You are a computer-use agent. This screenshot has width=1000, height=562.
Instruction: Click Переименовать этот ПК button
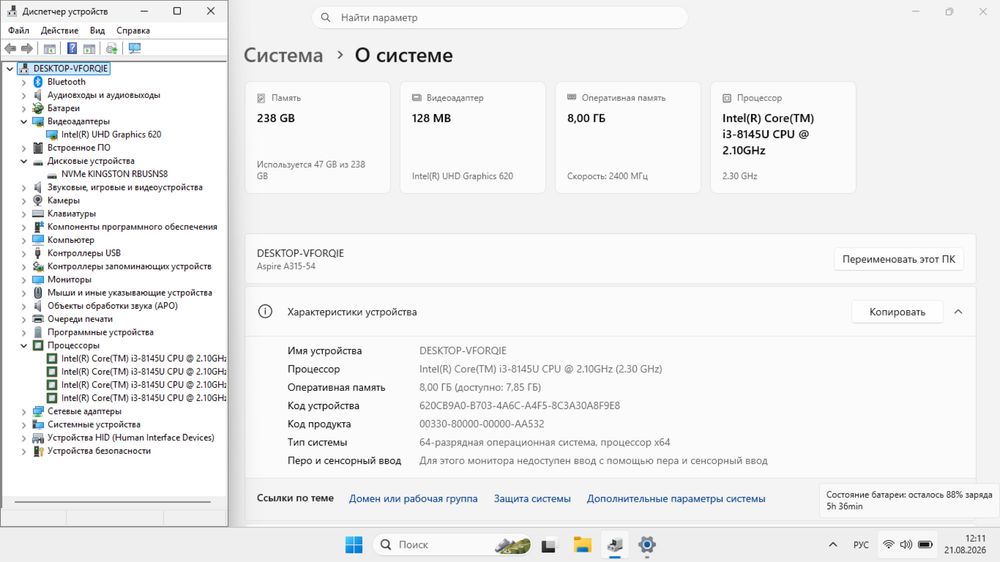point(899,259)
